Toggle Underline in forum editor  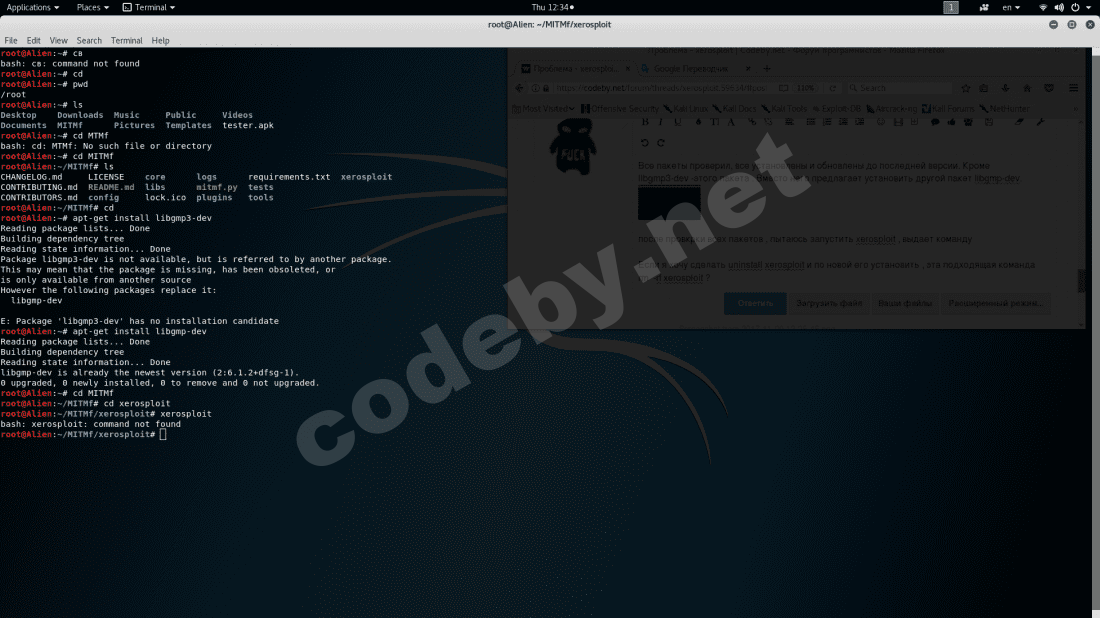(677, 122)
